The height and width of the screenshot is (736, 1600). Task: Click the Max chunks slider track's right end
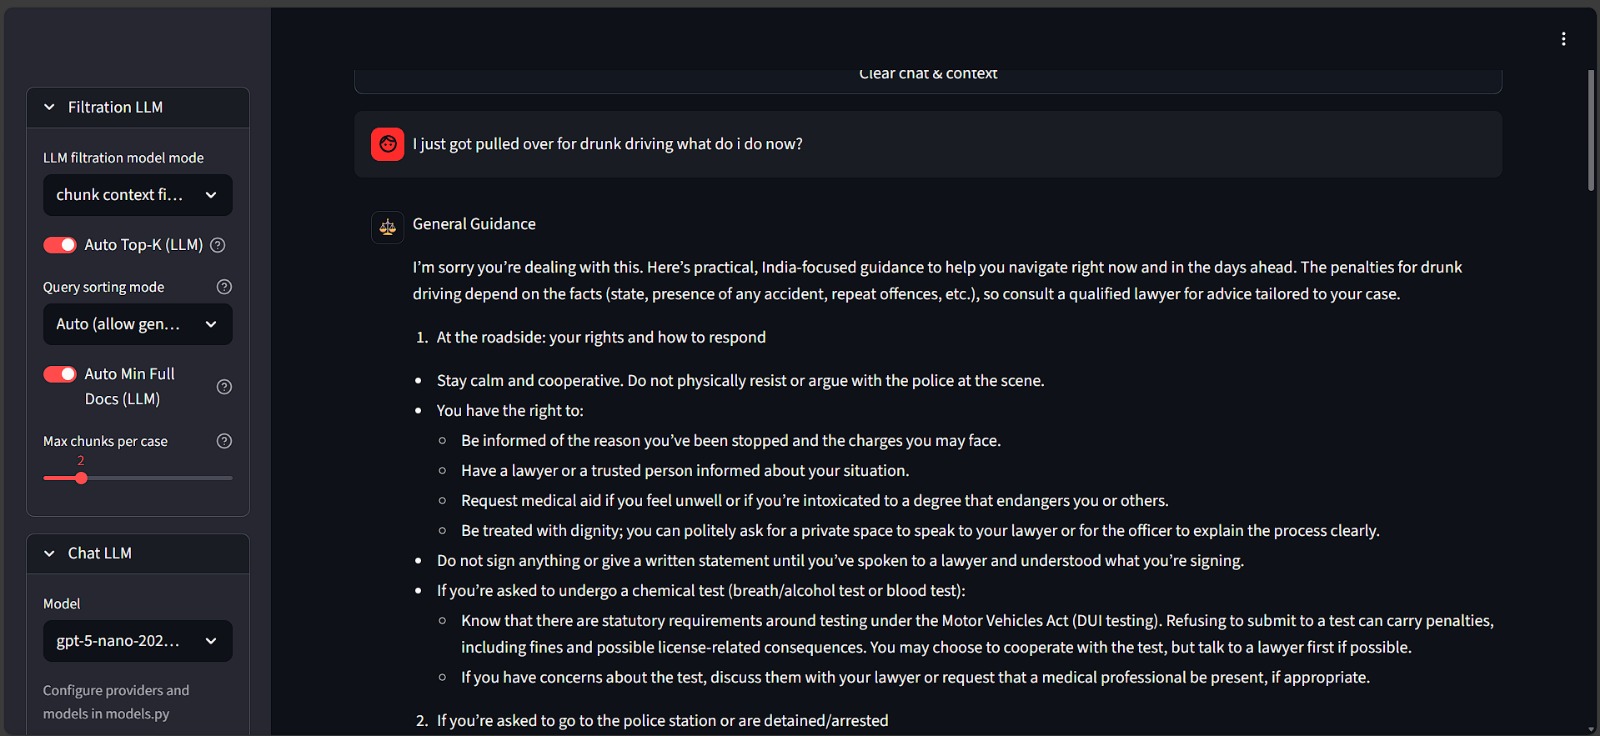coord(230,478)
